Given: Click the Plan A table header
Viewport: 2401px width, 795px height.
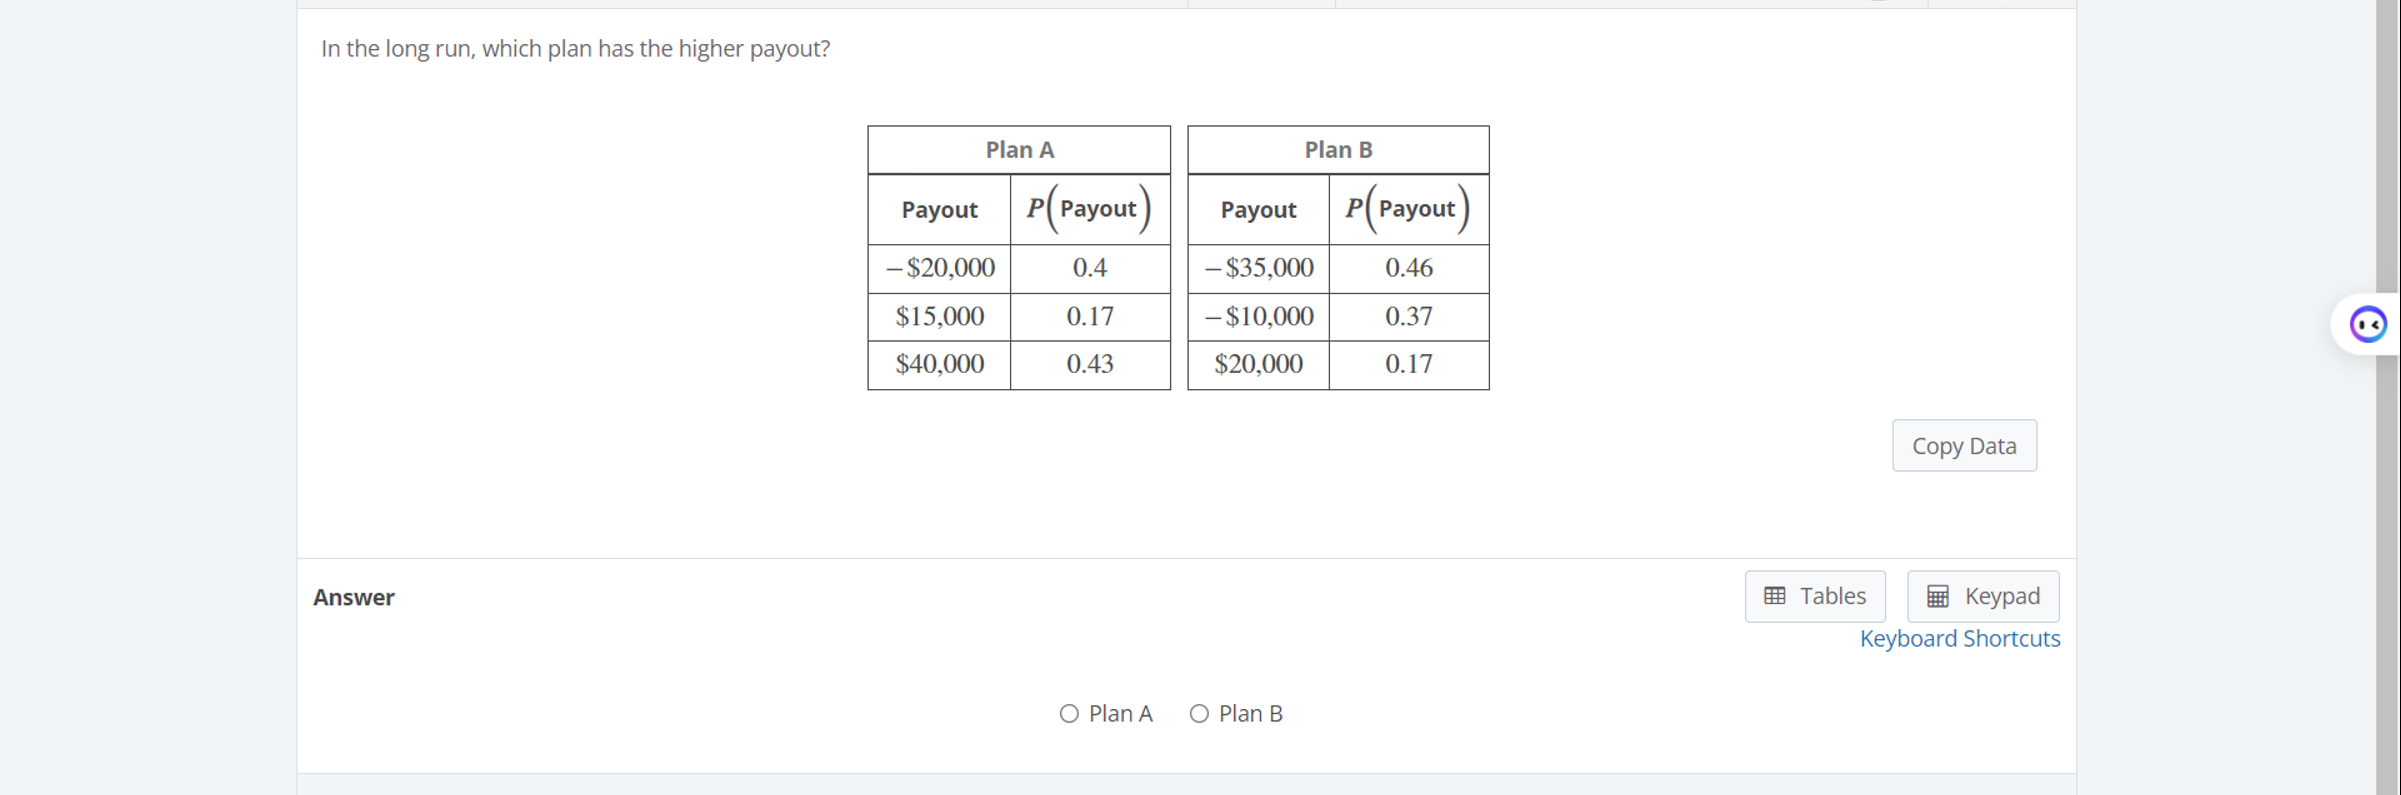Looking at the screenshot, I should (x=1019, y=149).
